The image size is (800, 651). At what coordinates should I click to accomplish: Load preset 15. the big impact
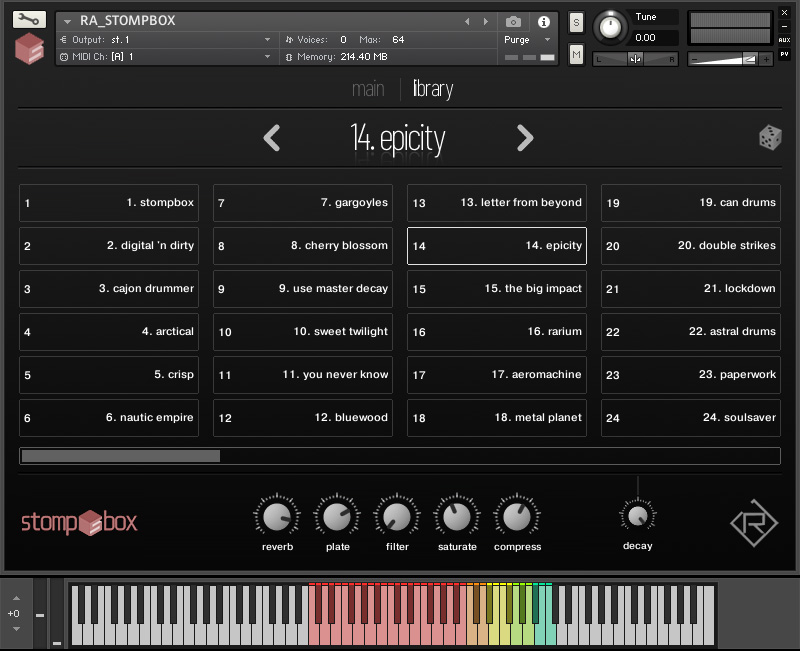click(497, 289)
